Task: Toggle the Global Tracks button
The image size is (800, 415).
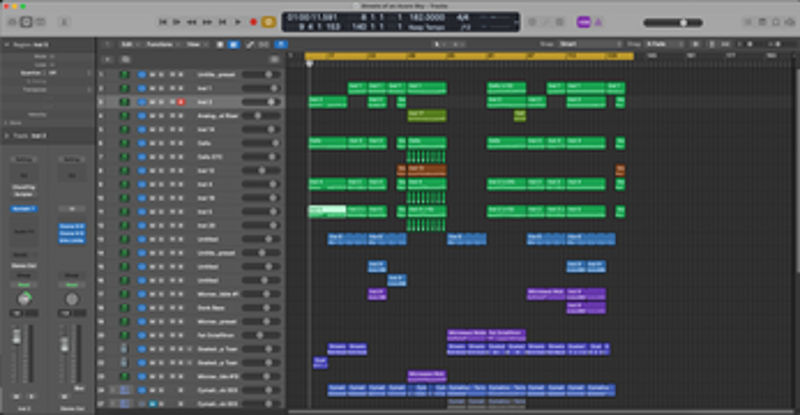Action: (274, 60)
